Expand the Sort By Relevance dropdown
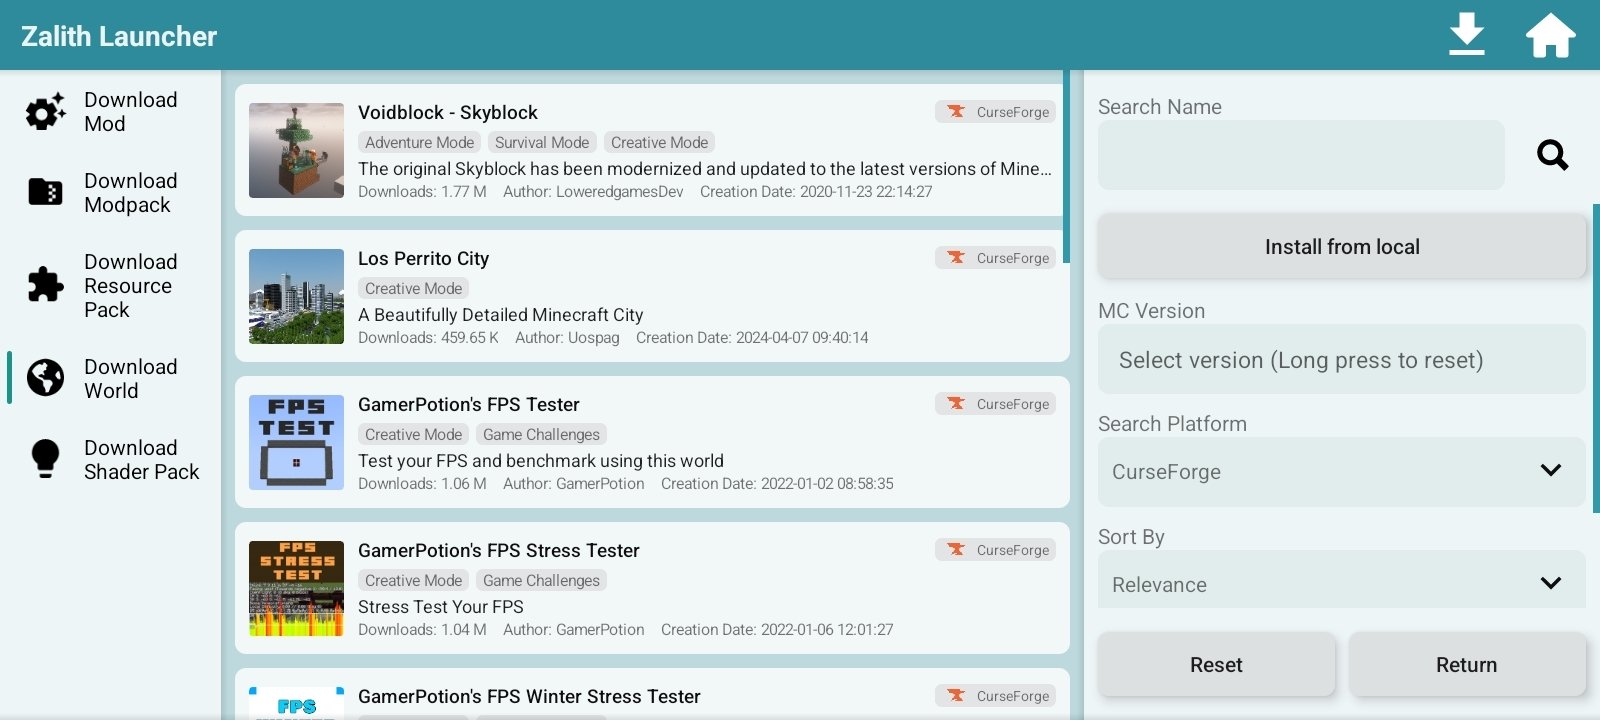The image size is (1600, 720). pyautogui.click(x=1341, y=583)
